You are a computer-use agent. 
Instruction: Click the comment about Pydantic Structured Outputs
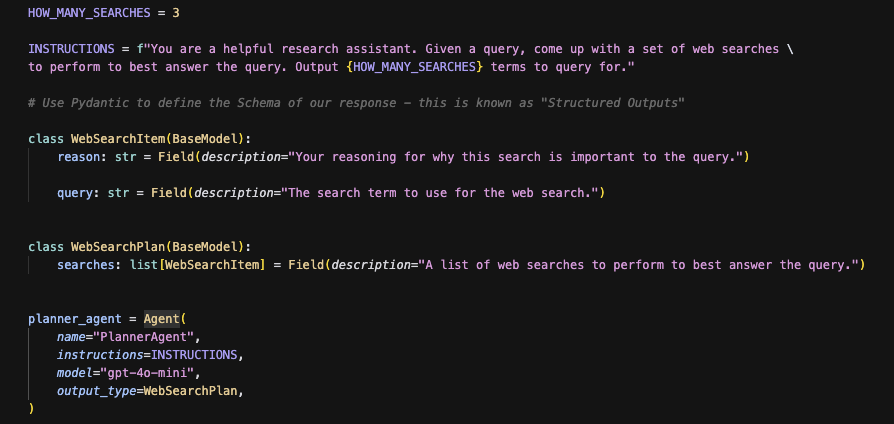(356, 103)
